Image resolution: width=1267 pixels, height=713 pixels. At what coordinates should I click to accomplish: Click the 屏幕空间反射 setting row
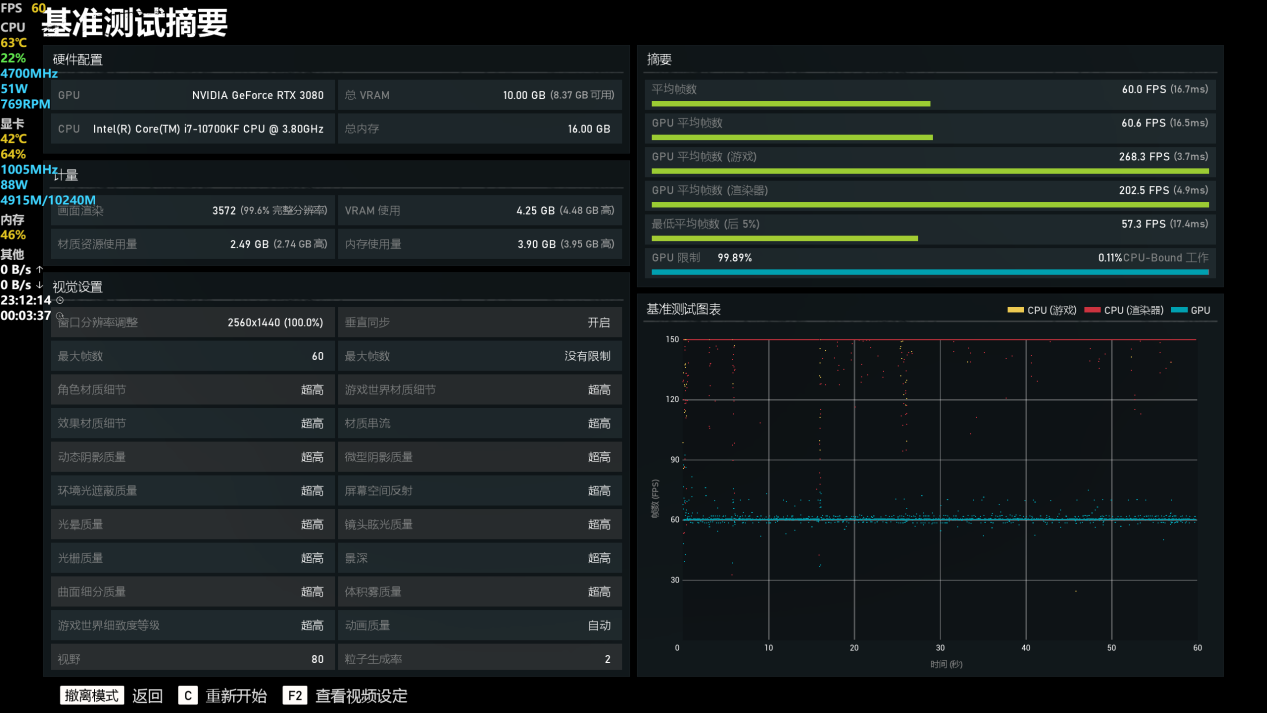480,491
